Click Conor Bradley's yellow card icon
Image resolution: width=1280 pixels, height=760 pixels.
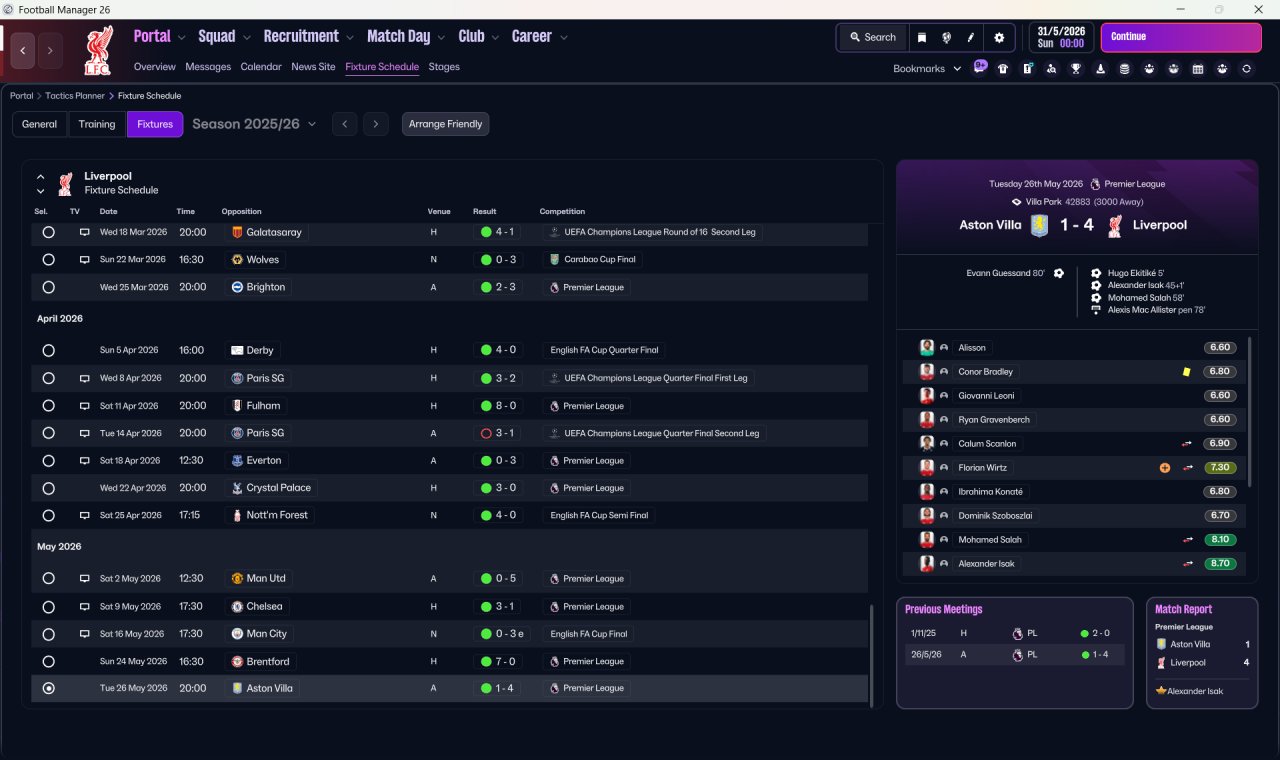pyautogui.click(x=1186, y=372)
